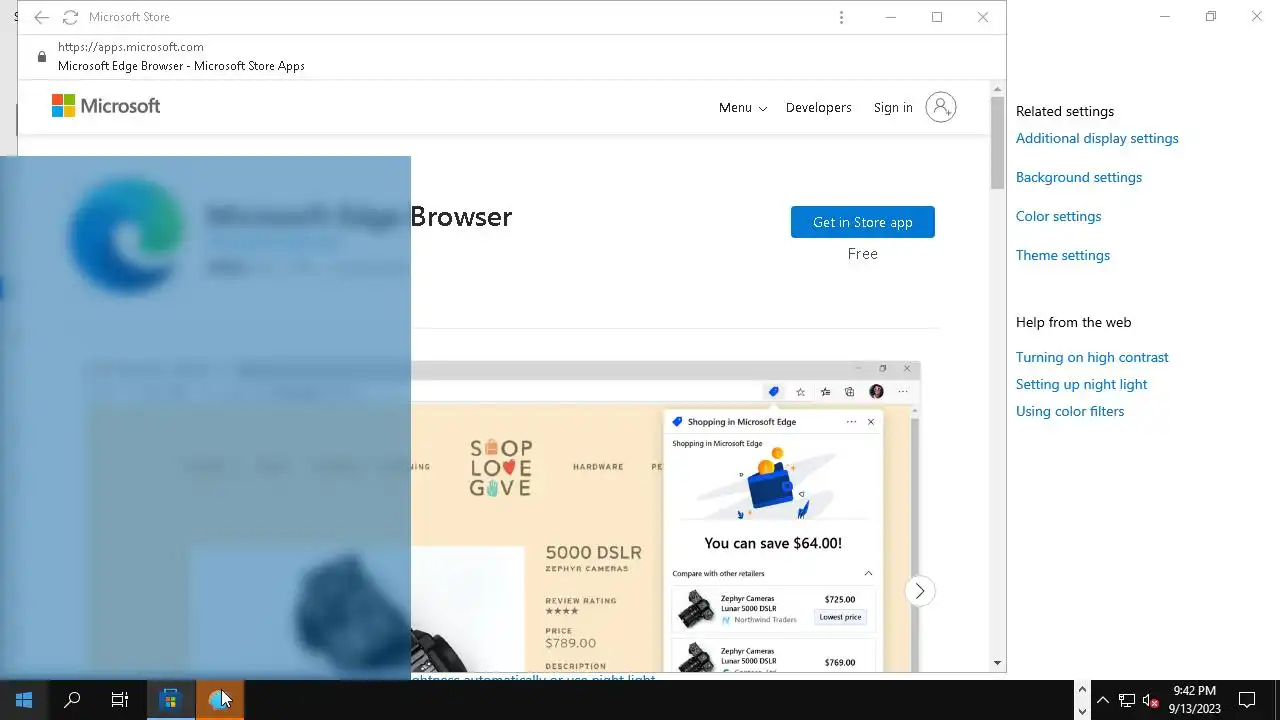
Task: Select Microsoft Store taskbar icon
Action: (x=170, y=700)
